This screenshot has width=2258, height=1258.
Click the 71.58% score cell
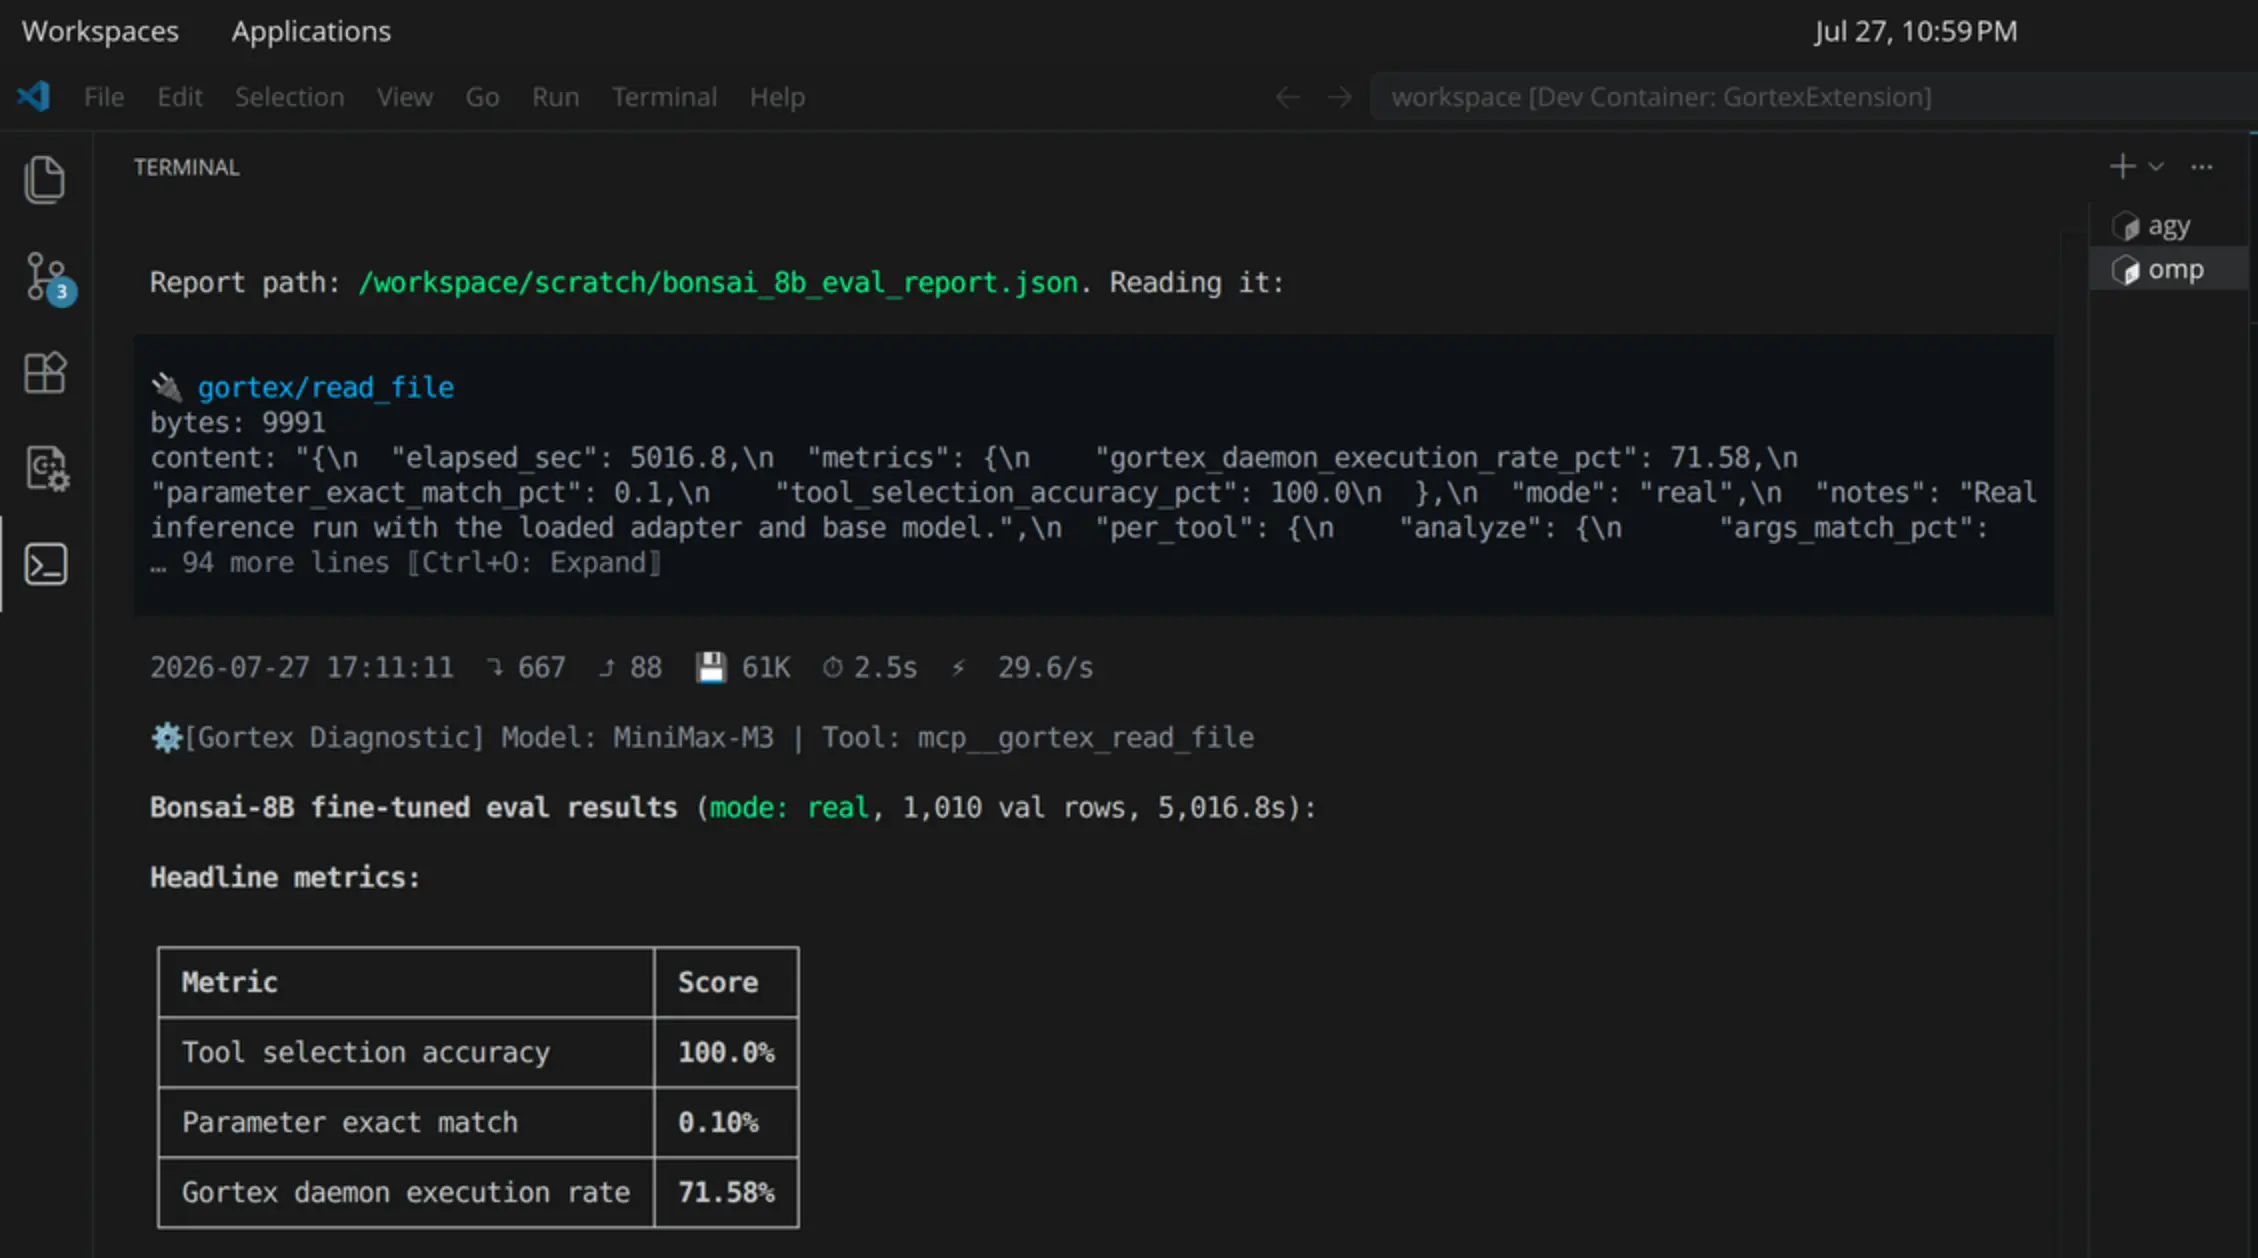[x=726, y=1192]
